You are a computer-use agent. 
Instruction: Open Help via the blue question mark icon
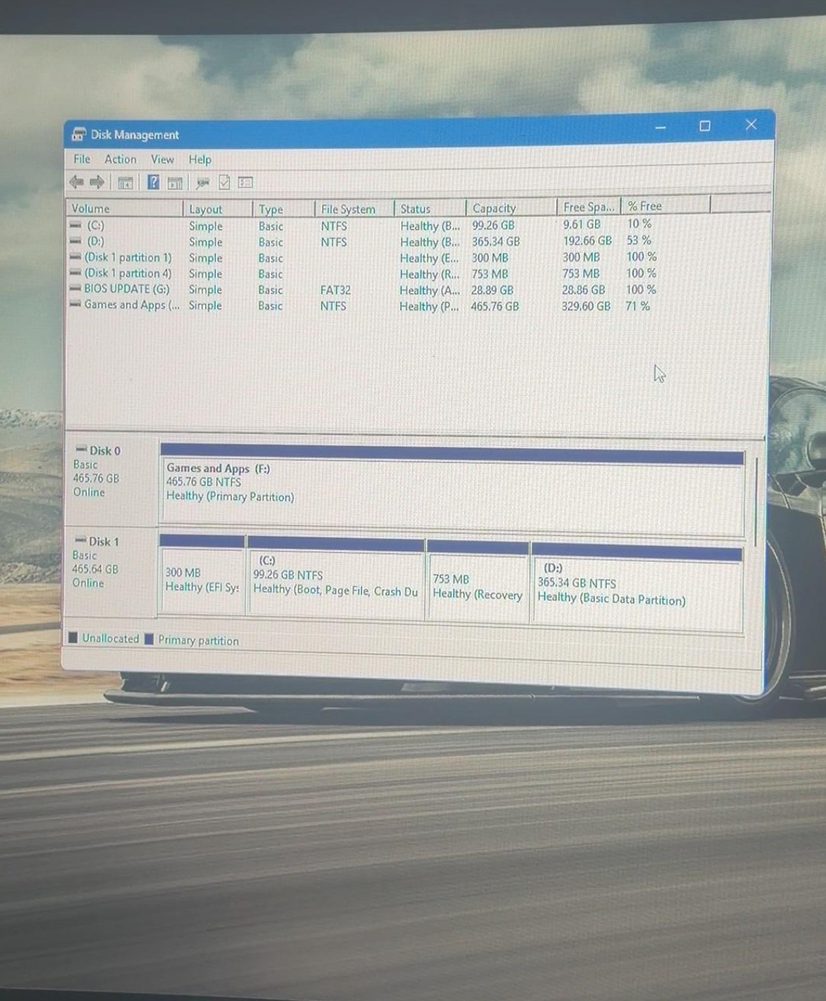[153, 183]
